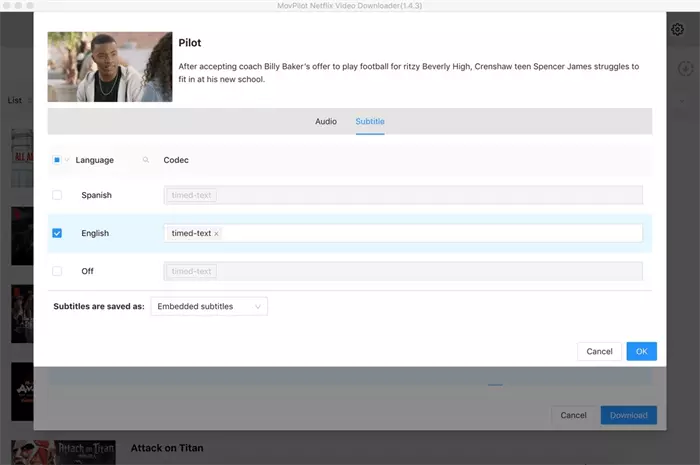This screenshot has height=465, width=700.
Task: Expand the header checkbox selection arrow
Action: [x=68, y=160]
